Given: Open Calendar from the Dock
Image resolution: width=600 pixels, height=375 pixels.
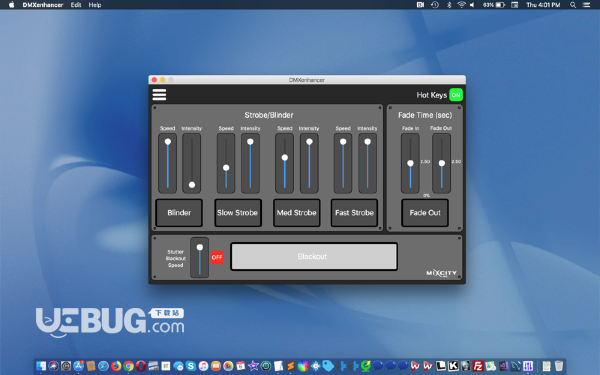Looking at the screenshot, I should (241, 366).
